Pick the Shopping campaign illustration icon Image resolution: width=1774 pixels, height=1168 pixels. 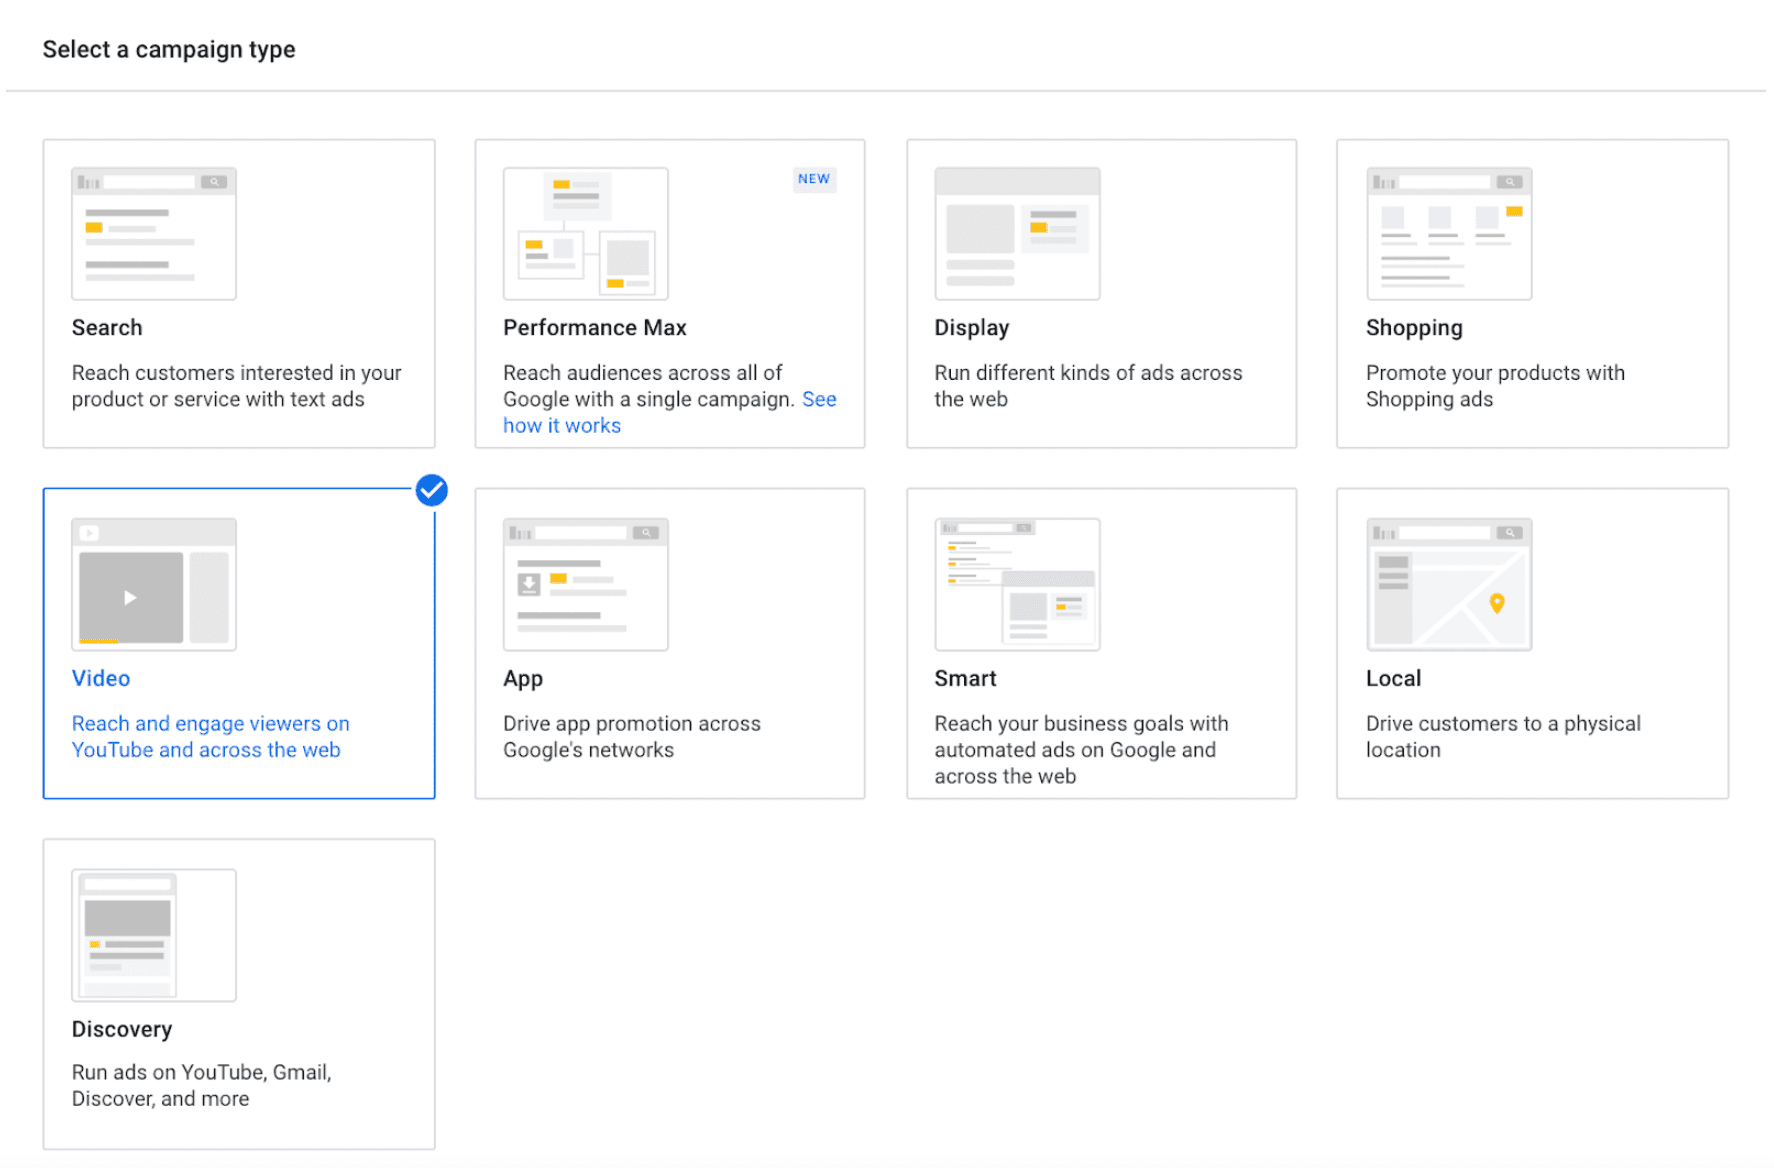pyautogui.click(x=1449, y=234)
